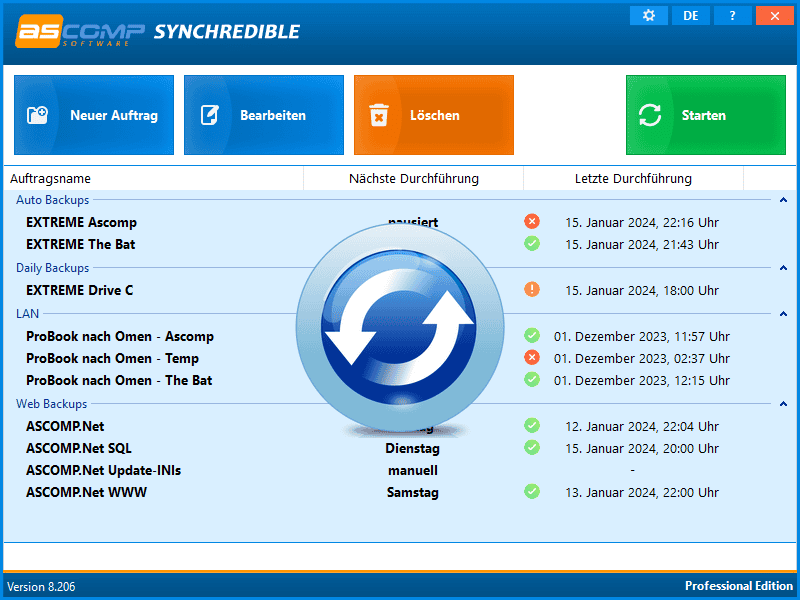This screenshot has width=800, height=600.
Task: Click date 15. Januar 2024, 22:16 Uhr
Action: (x=642, y=223)
